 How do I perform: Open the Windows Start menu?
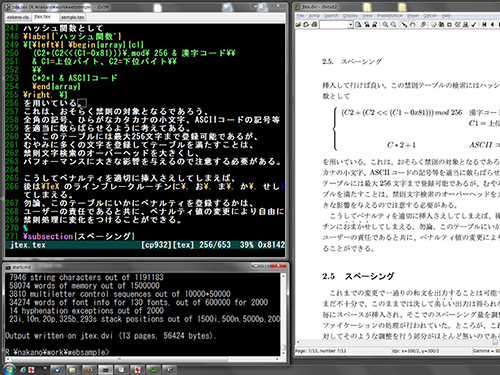tap(9, 370)
